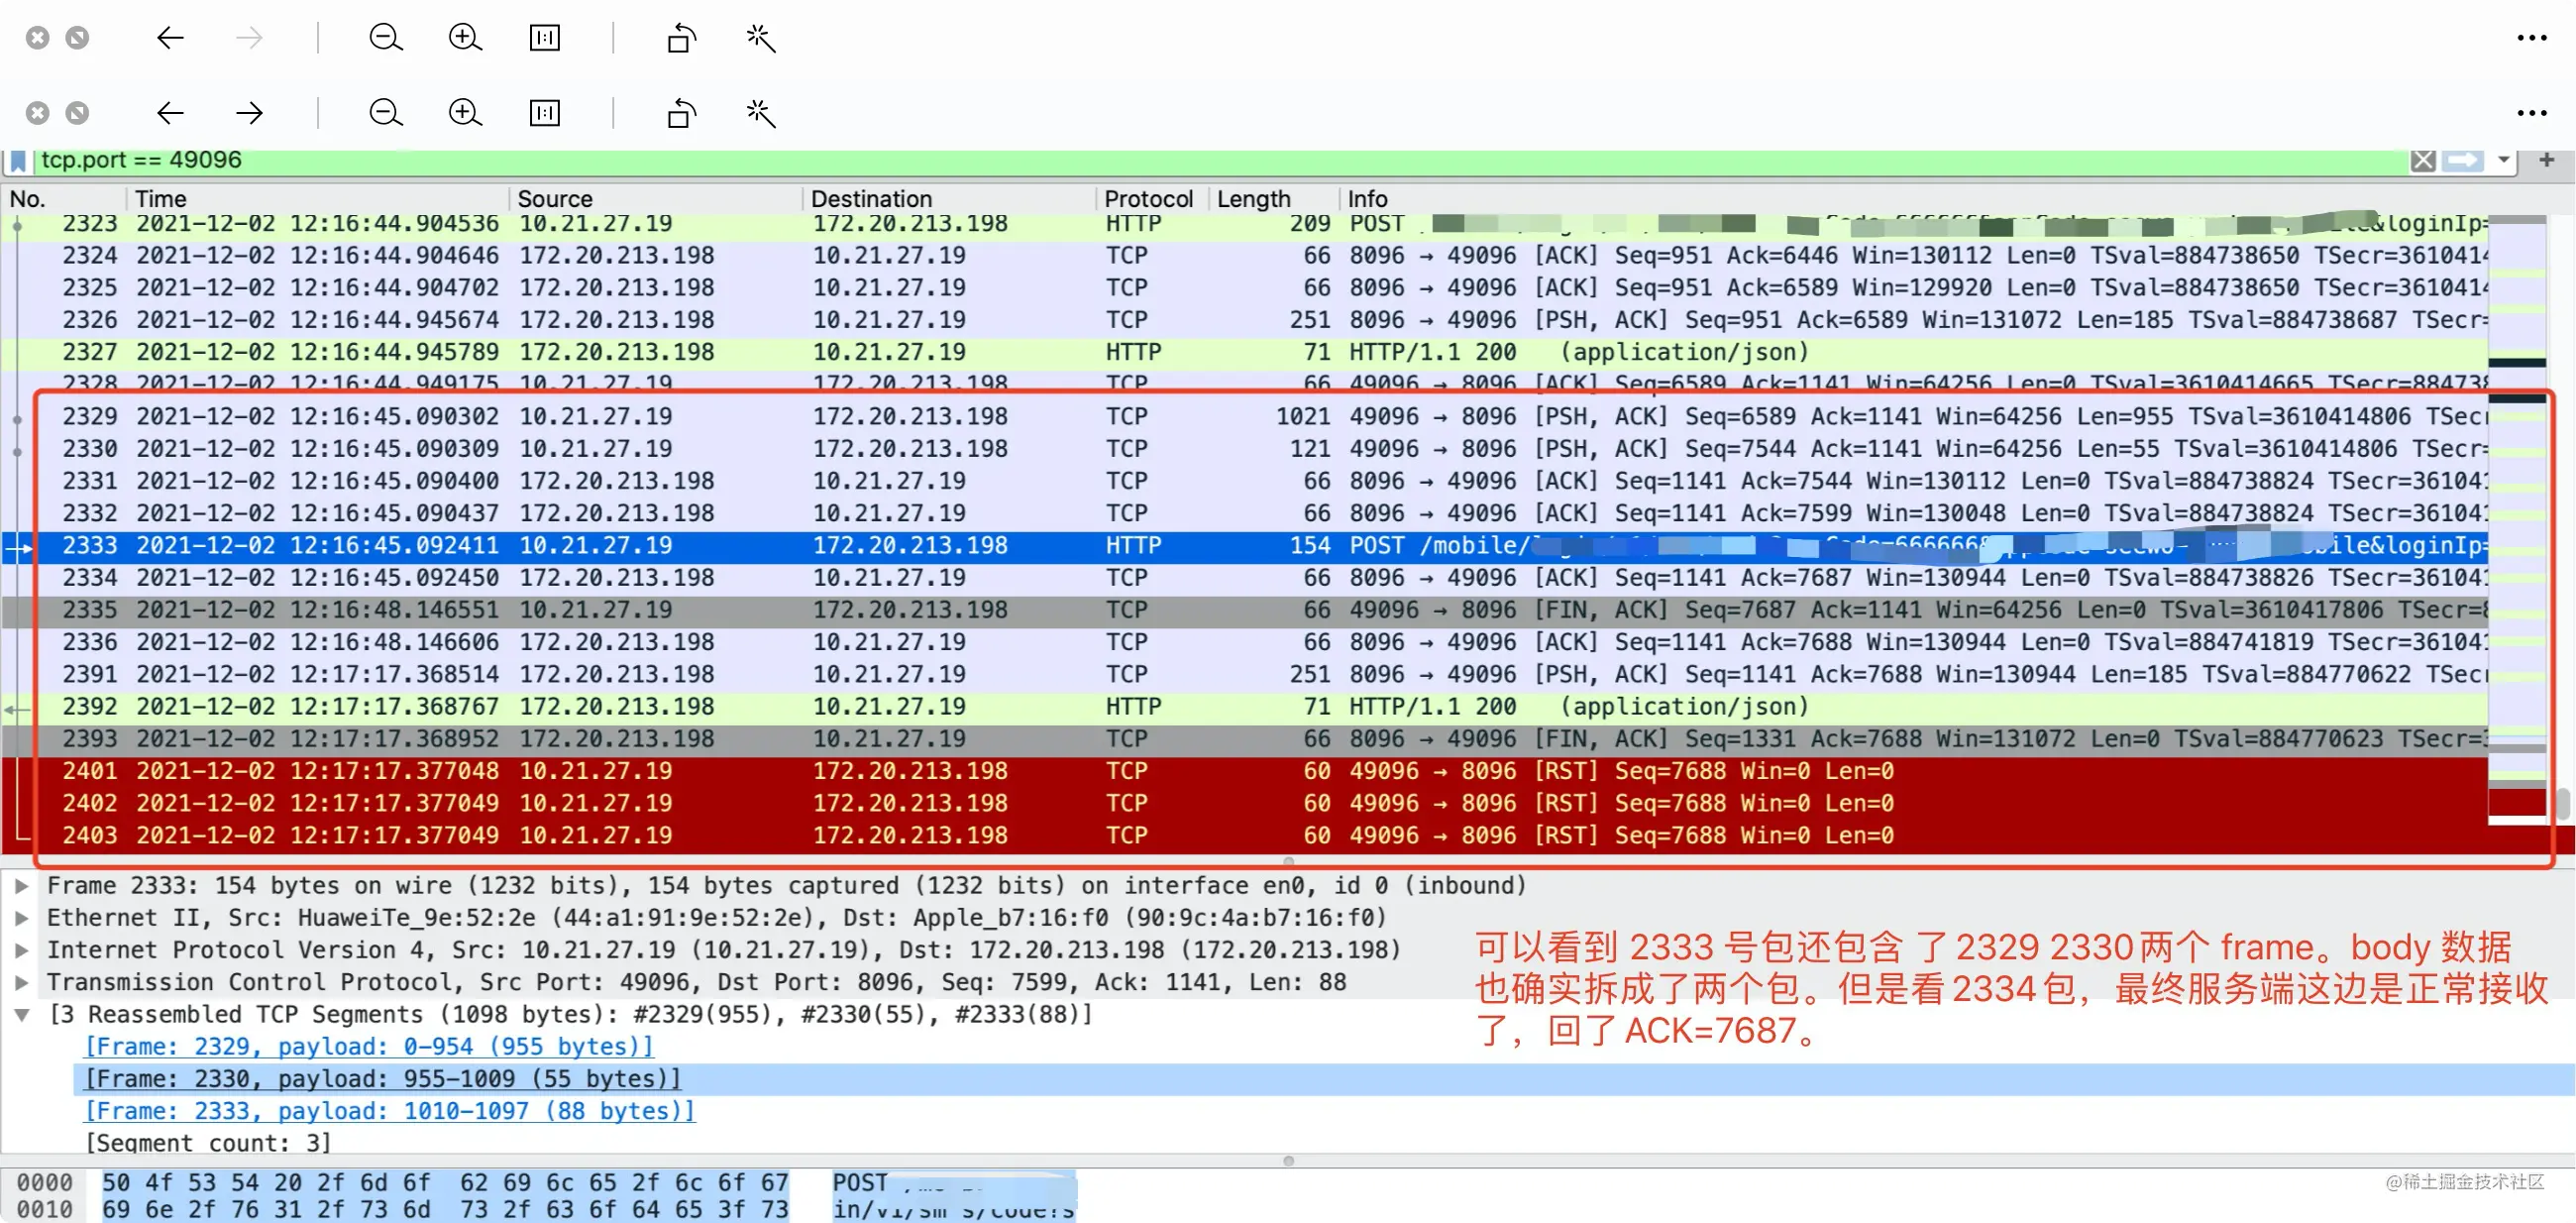This screenshot has height=1223, width=2576.
Task: Open the filter history dropdown arrow
Action: (x=2503, y=160)
